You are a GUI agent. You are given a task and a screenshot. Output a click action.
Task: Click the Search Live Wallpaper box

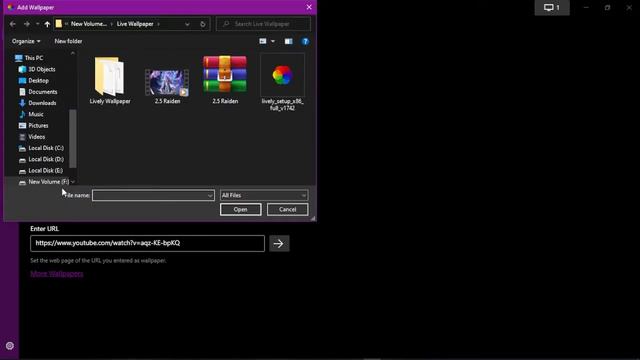pos(263,24)
